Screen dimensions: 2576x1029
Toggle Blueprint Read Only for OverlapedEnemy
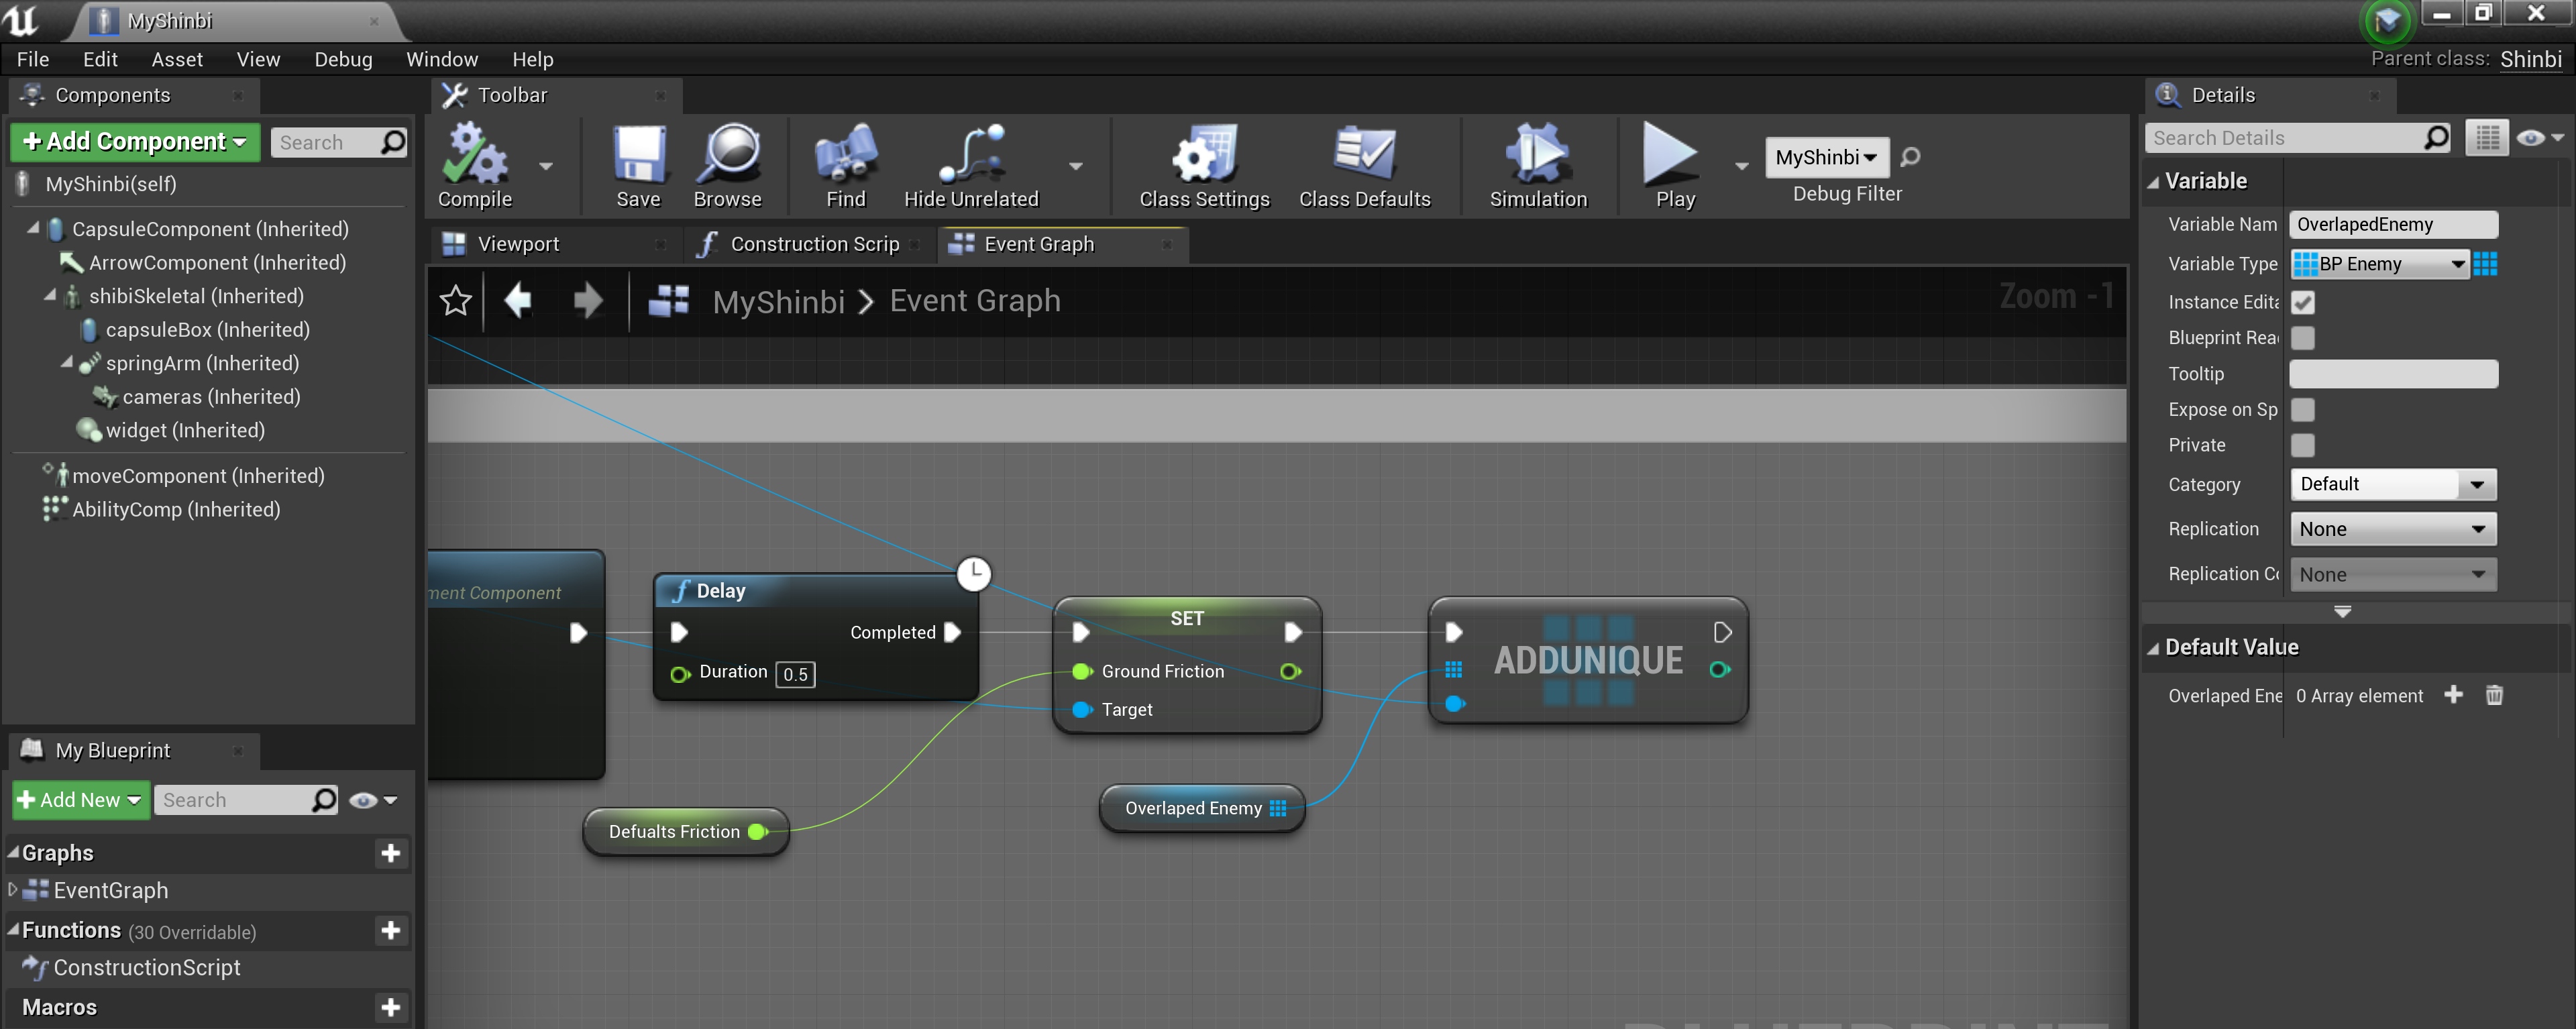[x=2303, y=338]
